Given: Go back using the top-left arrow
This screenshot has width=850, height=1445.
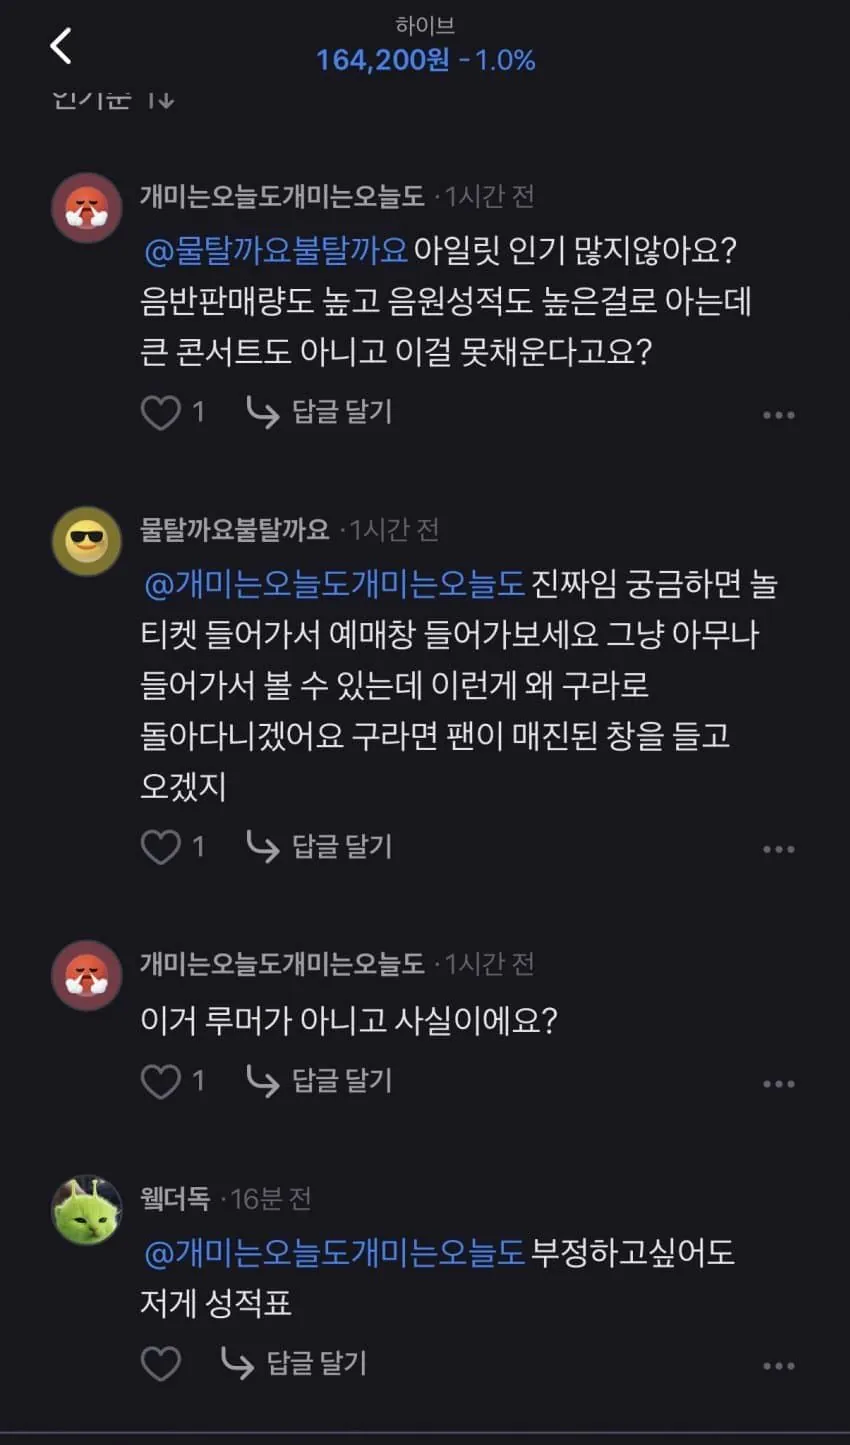Looking at the screenshot, I should 61,46.
